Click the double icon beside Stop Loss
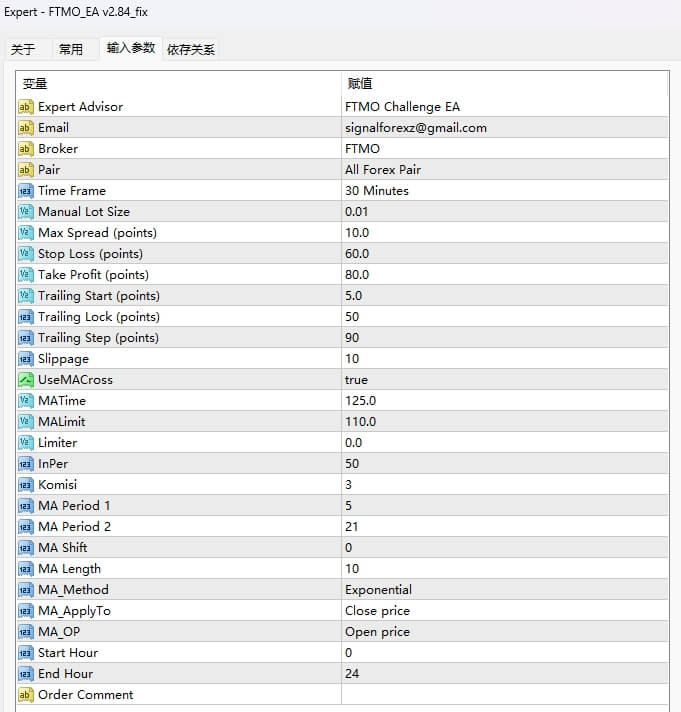Image resolution: width=681 pixels, height=712 pixels. pos(25,253)
